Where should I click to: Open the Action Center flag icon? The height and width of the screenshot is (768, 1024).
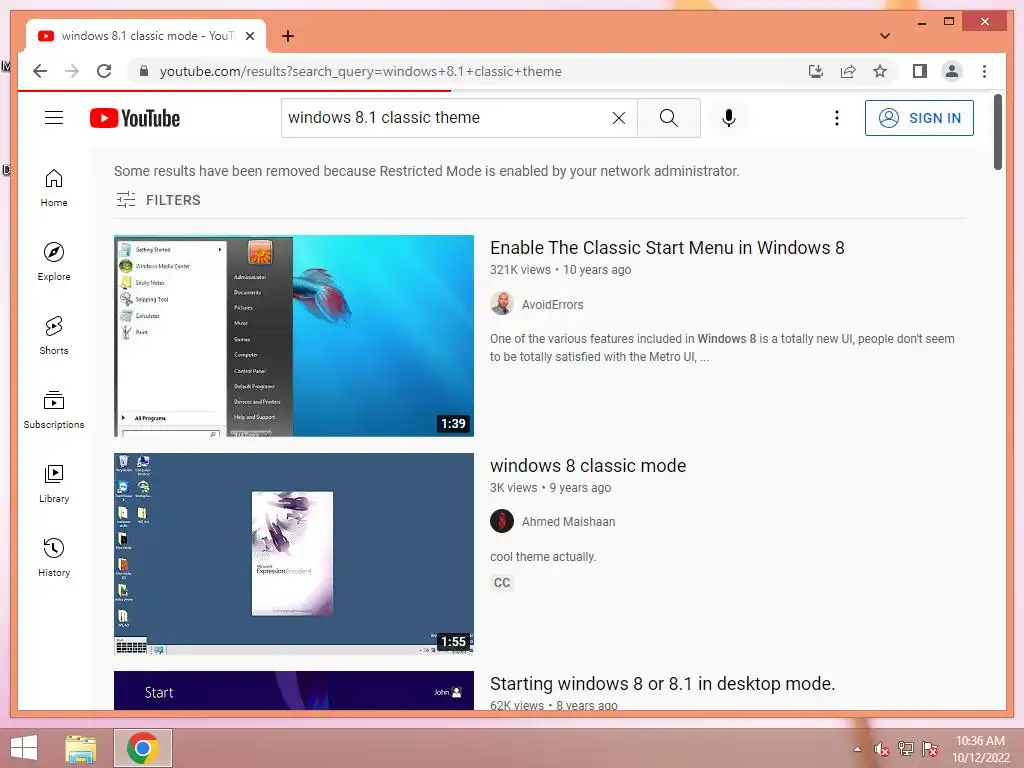click(930, 749)
